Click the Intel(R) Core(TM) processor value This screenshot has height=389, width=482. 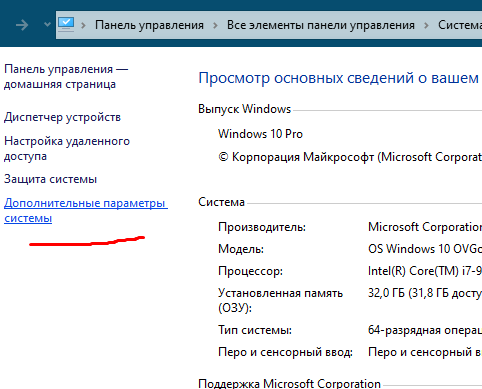coord(425,271)
